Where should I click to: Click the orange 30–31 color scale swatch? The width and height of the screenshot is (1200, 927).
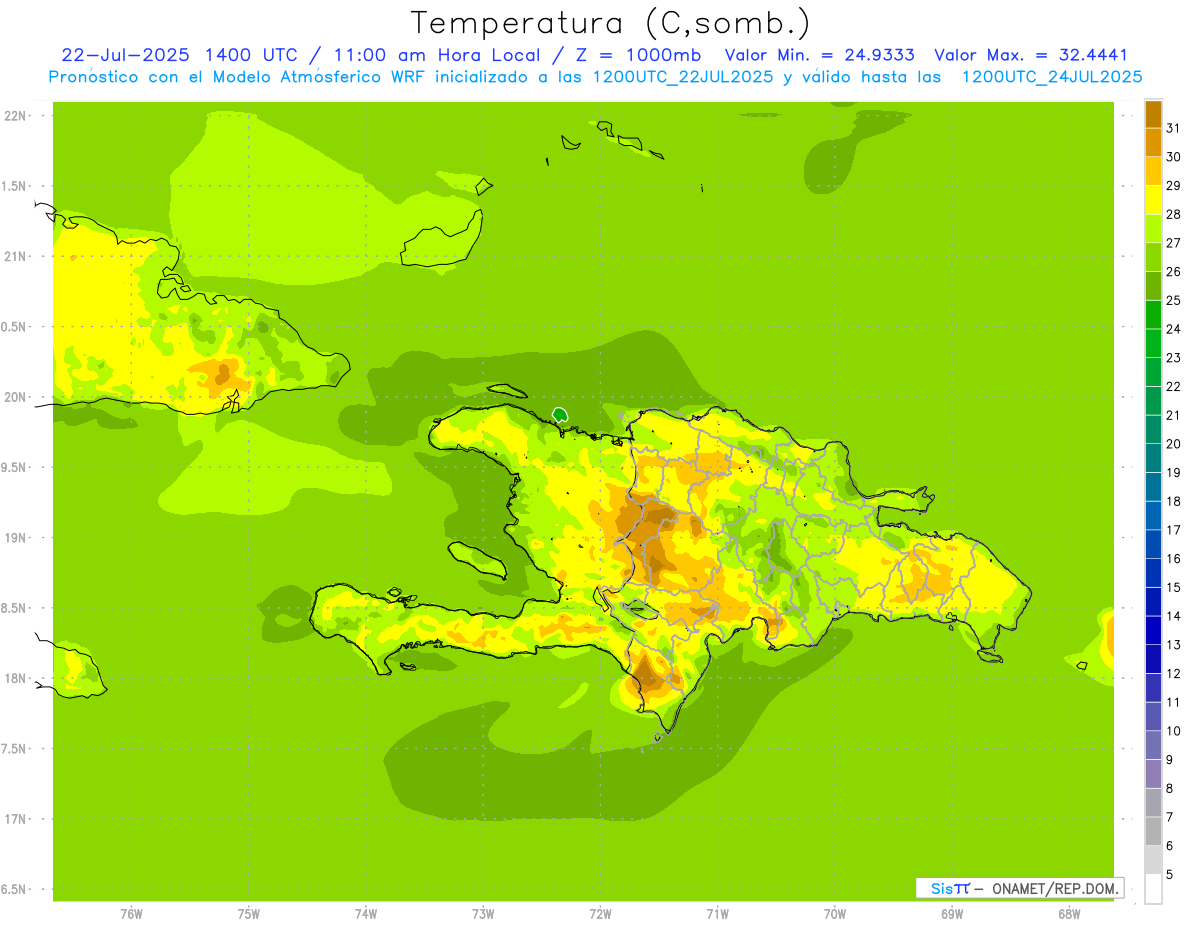coord(1153,143)
